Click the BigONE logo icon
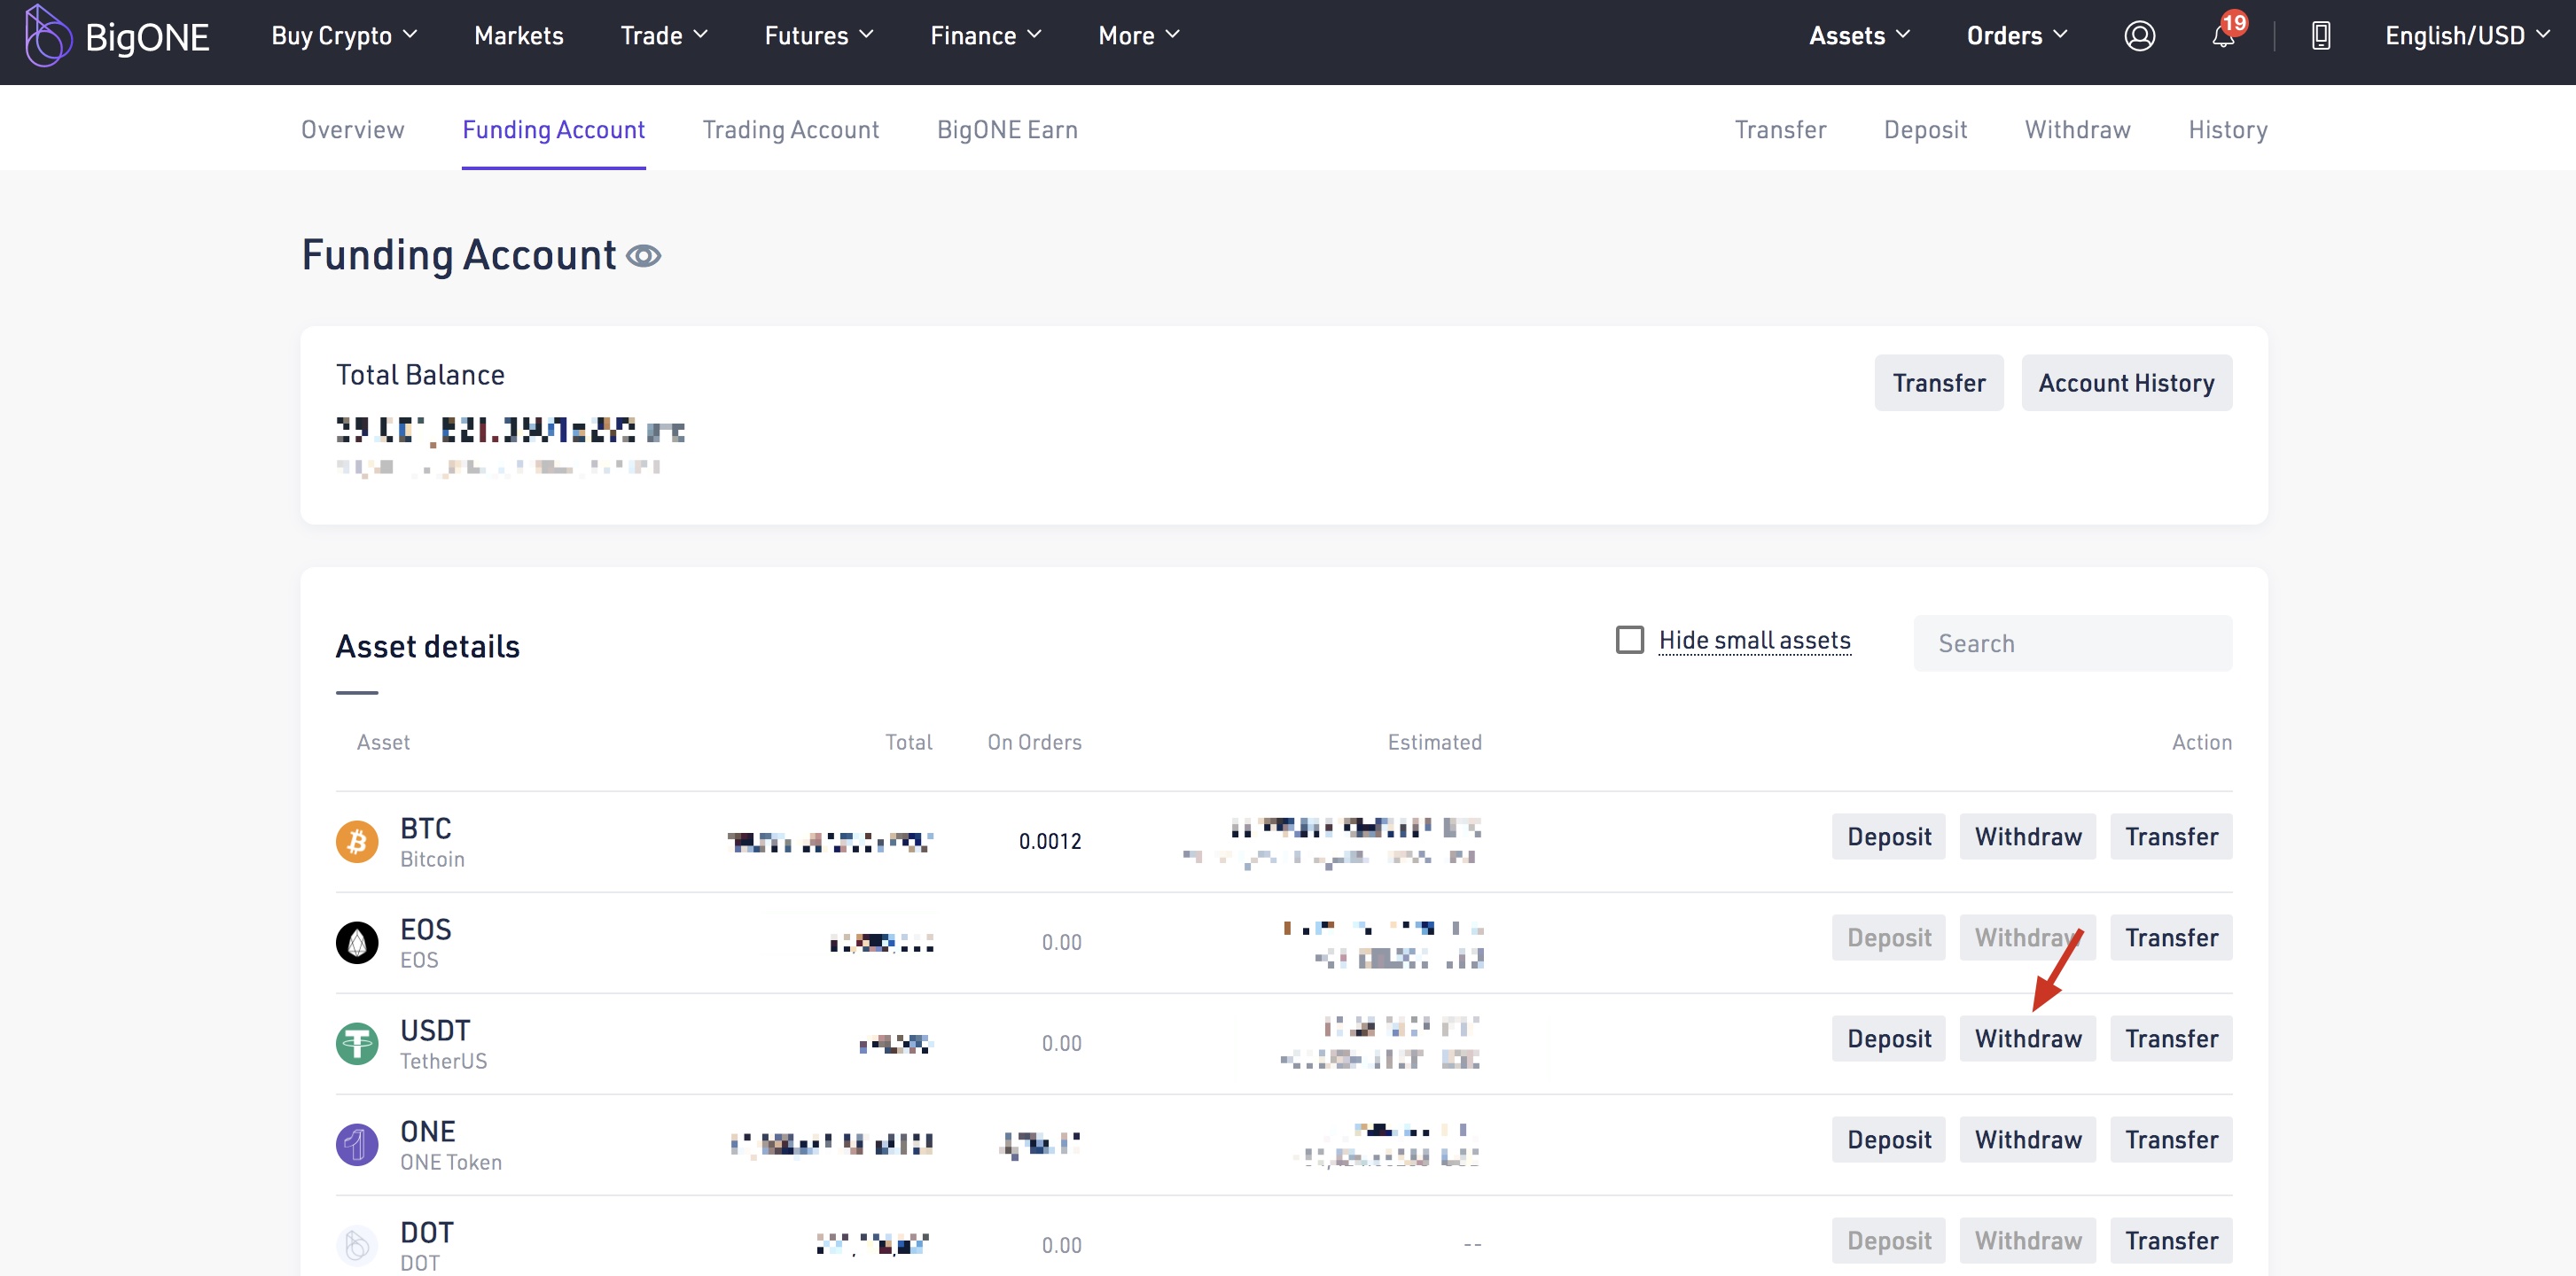The image size is (2576, 1276). click(x=47, y=36)
